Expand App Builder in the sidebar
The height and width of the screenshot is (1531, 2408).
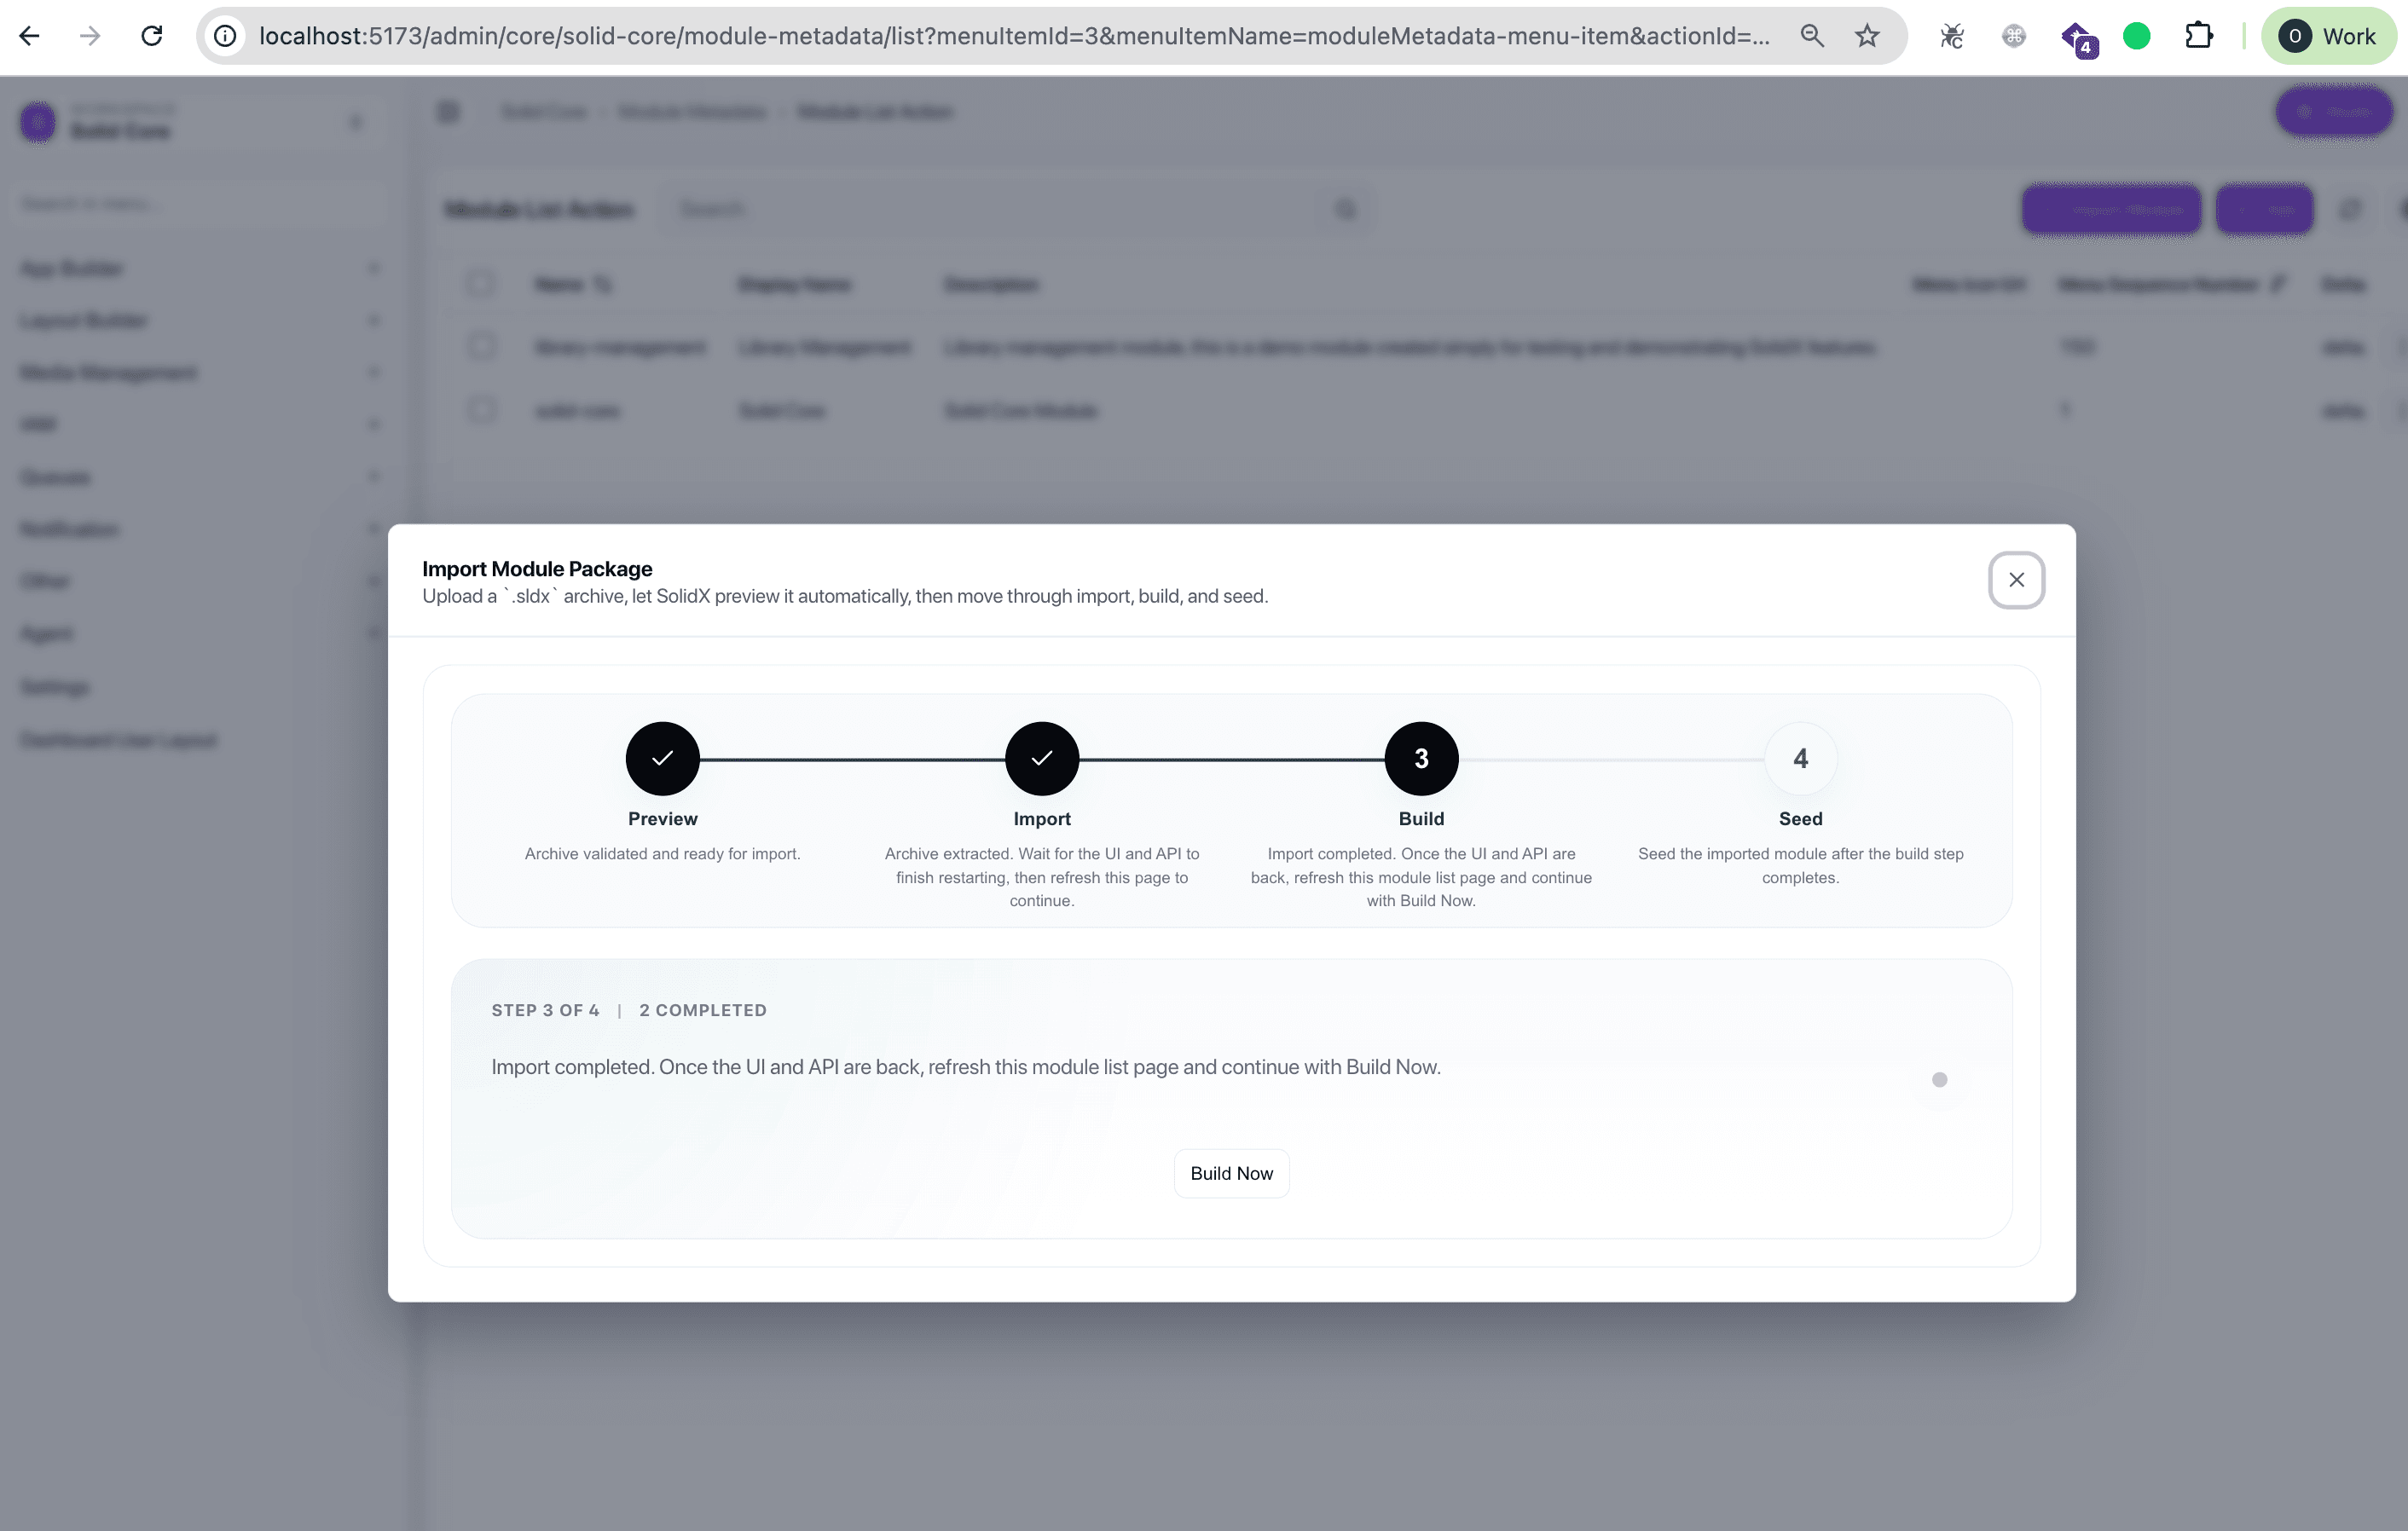click(x=200, y=268)
